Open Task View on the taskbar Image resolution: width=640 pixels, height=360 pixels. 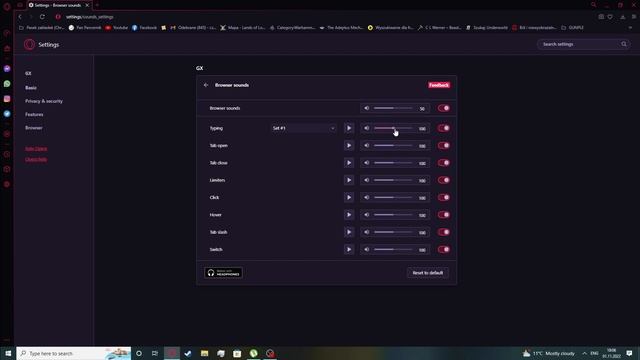[155, 353]
